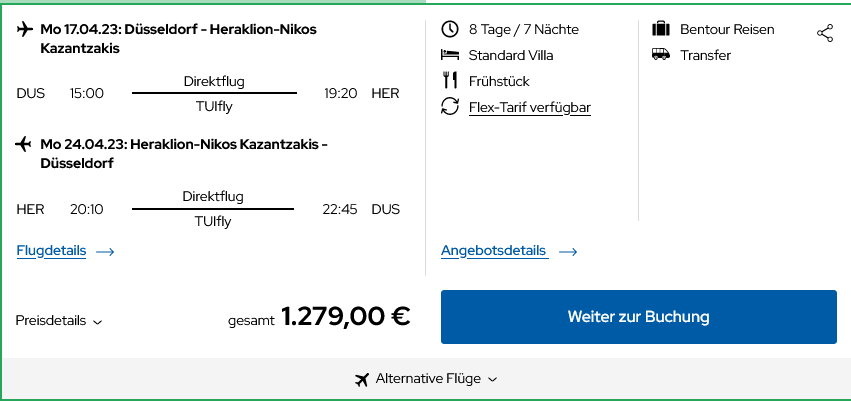Click the bed room type icon
The height and width of the screenshot is (402, 851).
pyautogui.click(x=450, y=55)
